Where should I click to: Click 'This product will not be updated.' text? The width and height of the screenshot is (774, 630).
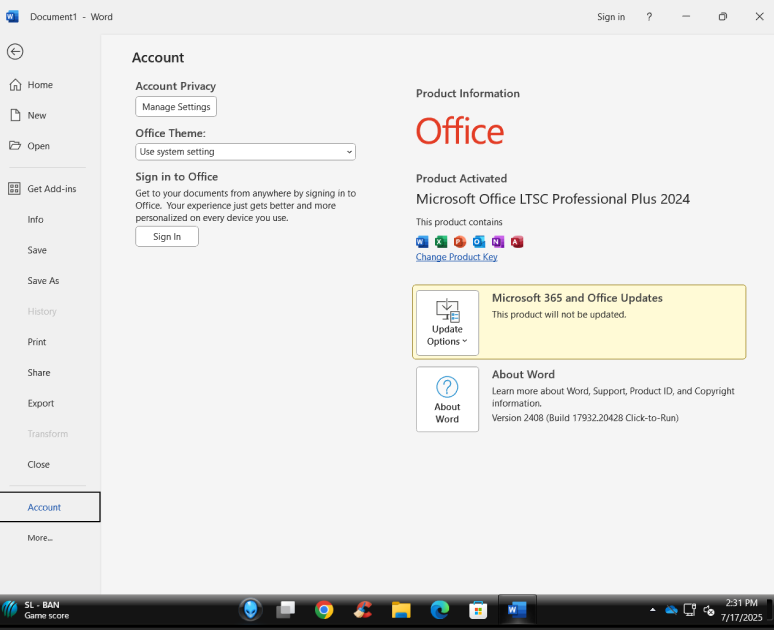click(x=559, y=315)
